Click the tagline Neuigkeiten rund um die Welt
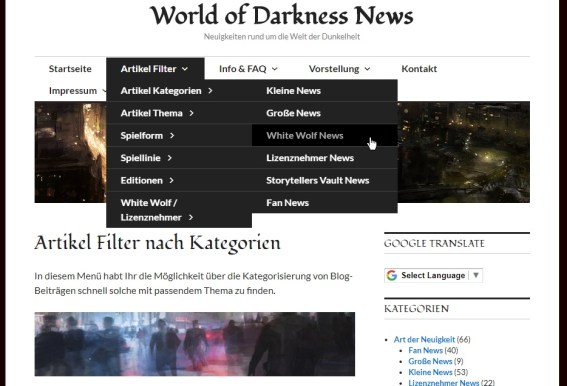The height and width of the screenshot is (386, 567). point(282,37)
